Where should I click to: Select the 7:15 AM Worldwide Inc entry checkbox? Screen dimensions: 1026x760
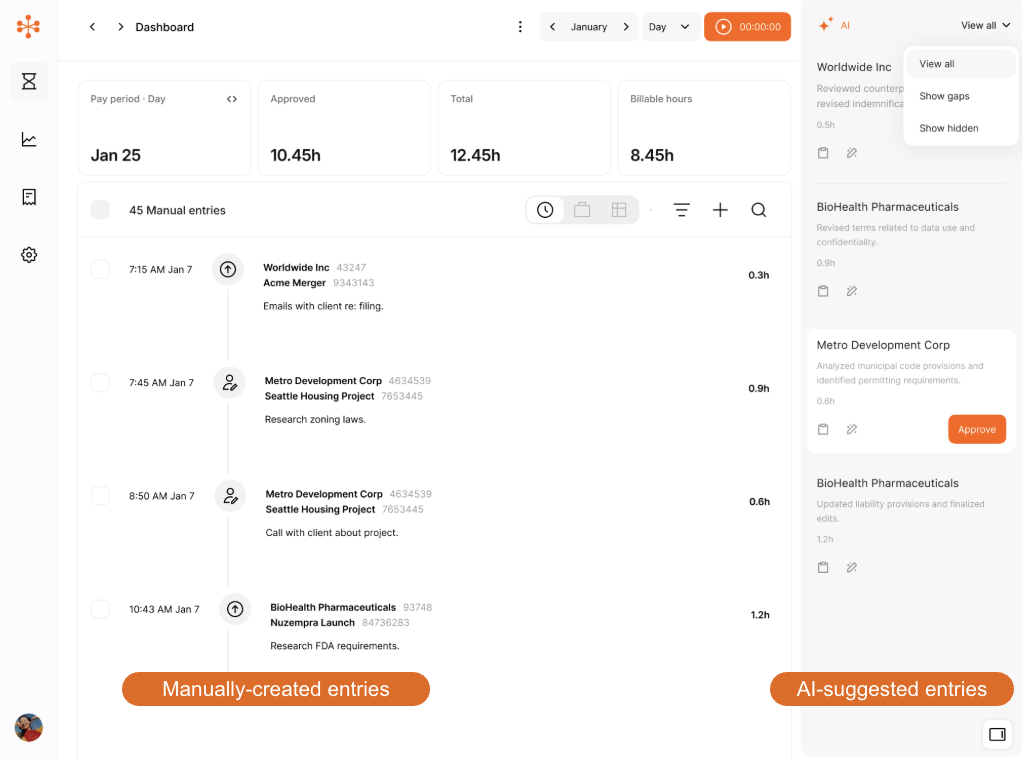point(100,269)
